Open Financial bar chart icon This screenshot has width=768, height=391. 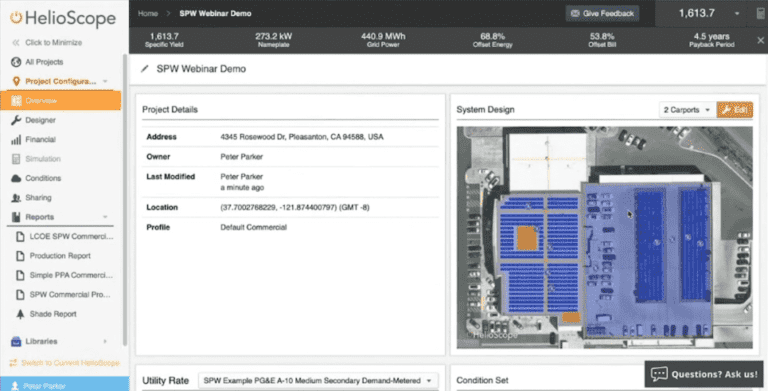pos(16,140)
